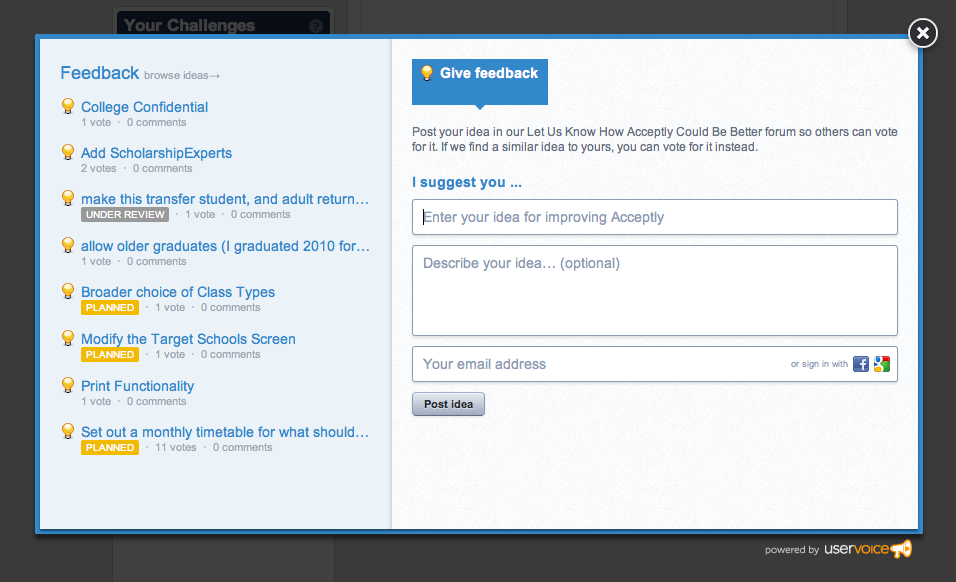
Task: Click Your Challenges header in background page
Action: [190, 25]
